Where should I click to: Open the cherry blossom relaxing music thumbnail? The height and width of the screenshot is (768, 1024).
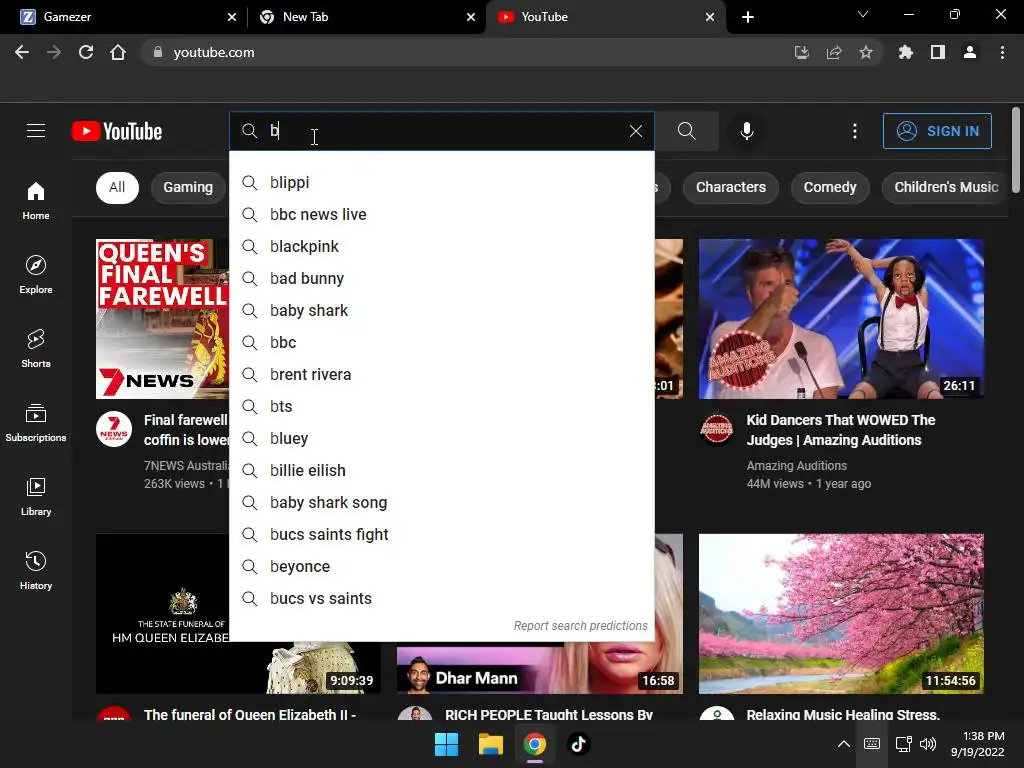click(841, 614)
